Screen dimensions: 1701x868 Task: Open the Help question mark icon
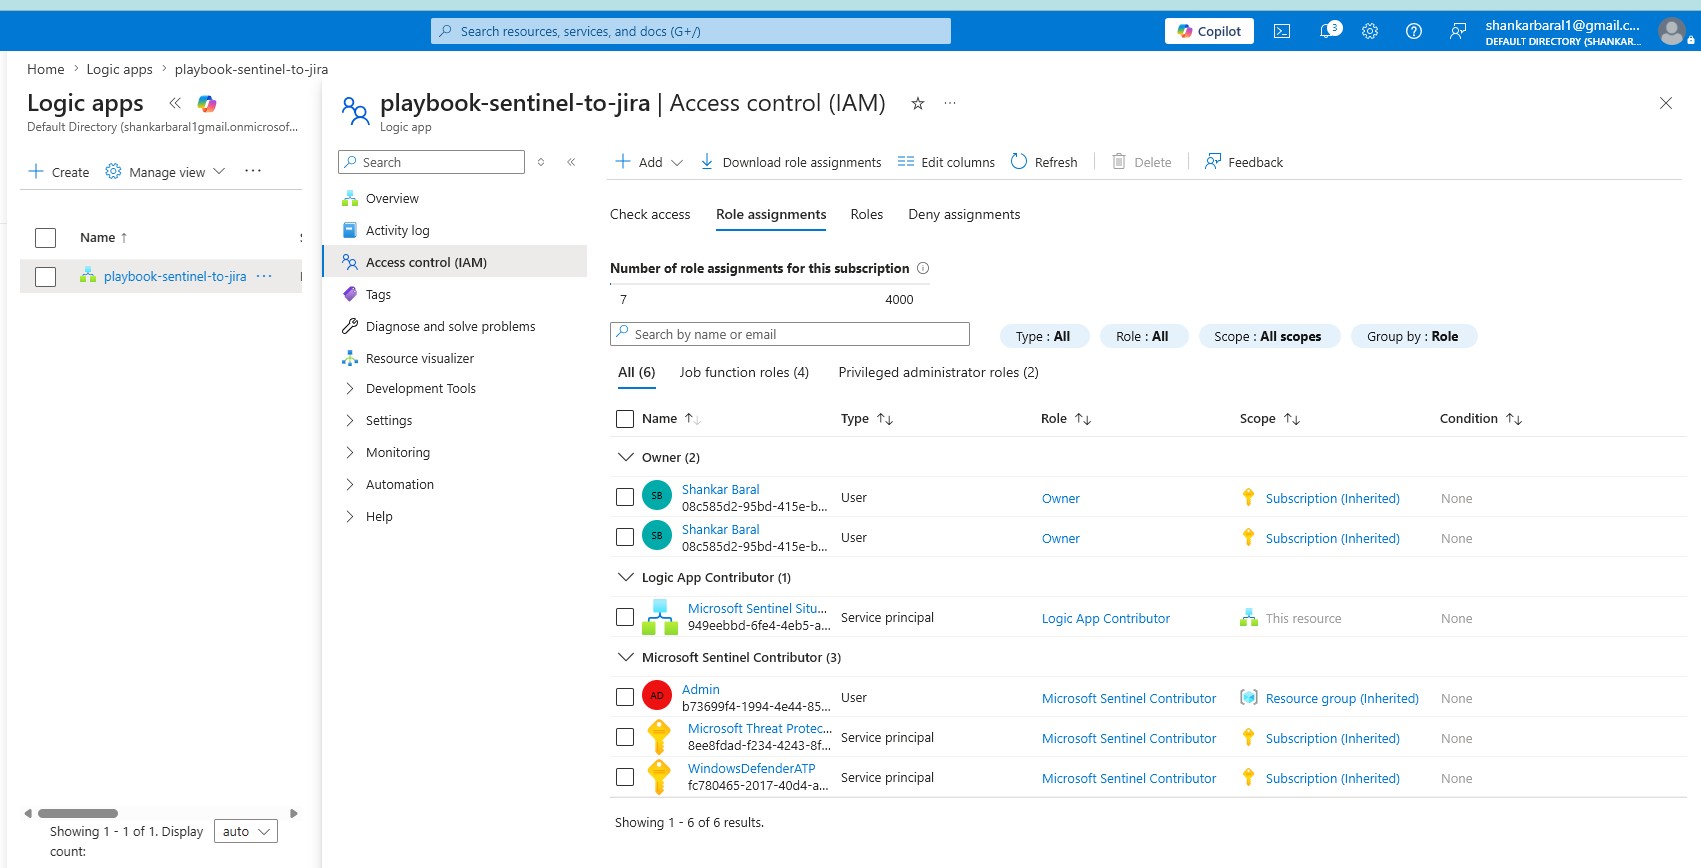[x=1414, y=31]
